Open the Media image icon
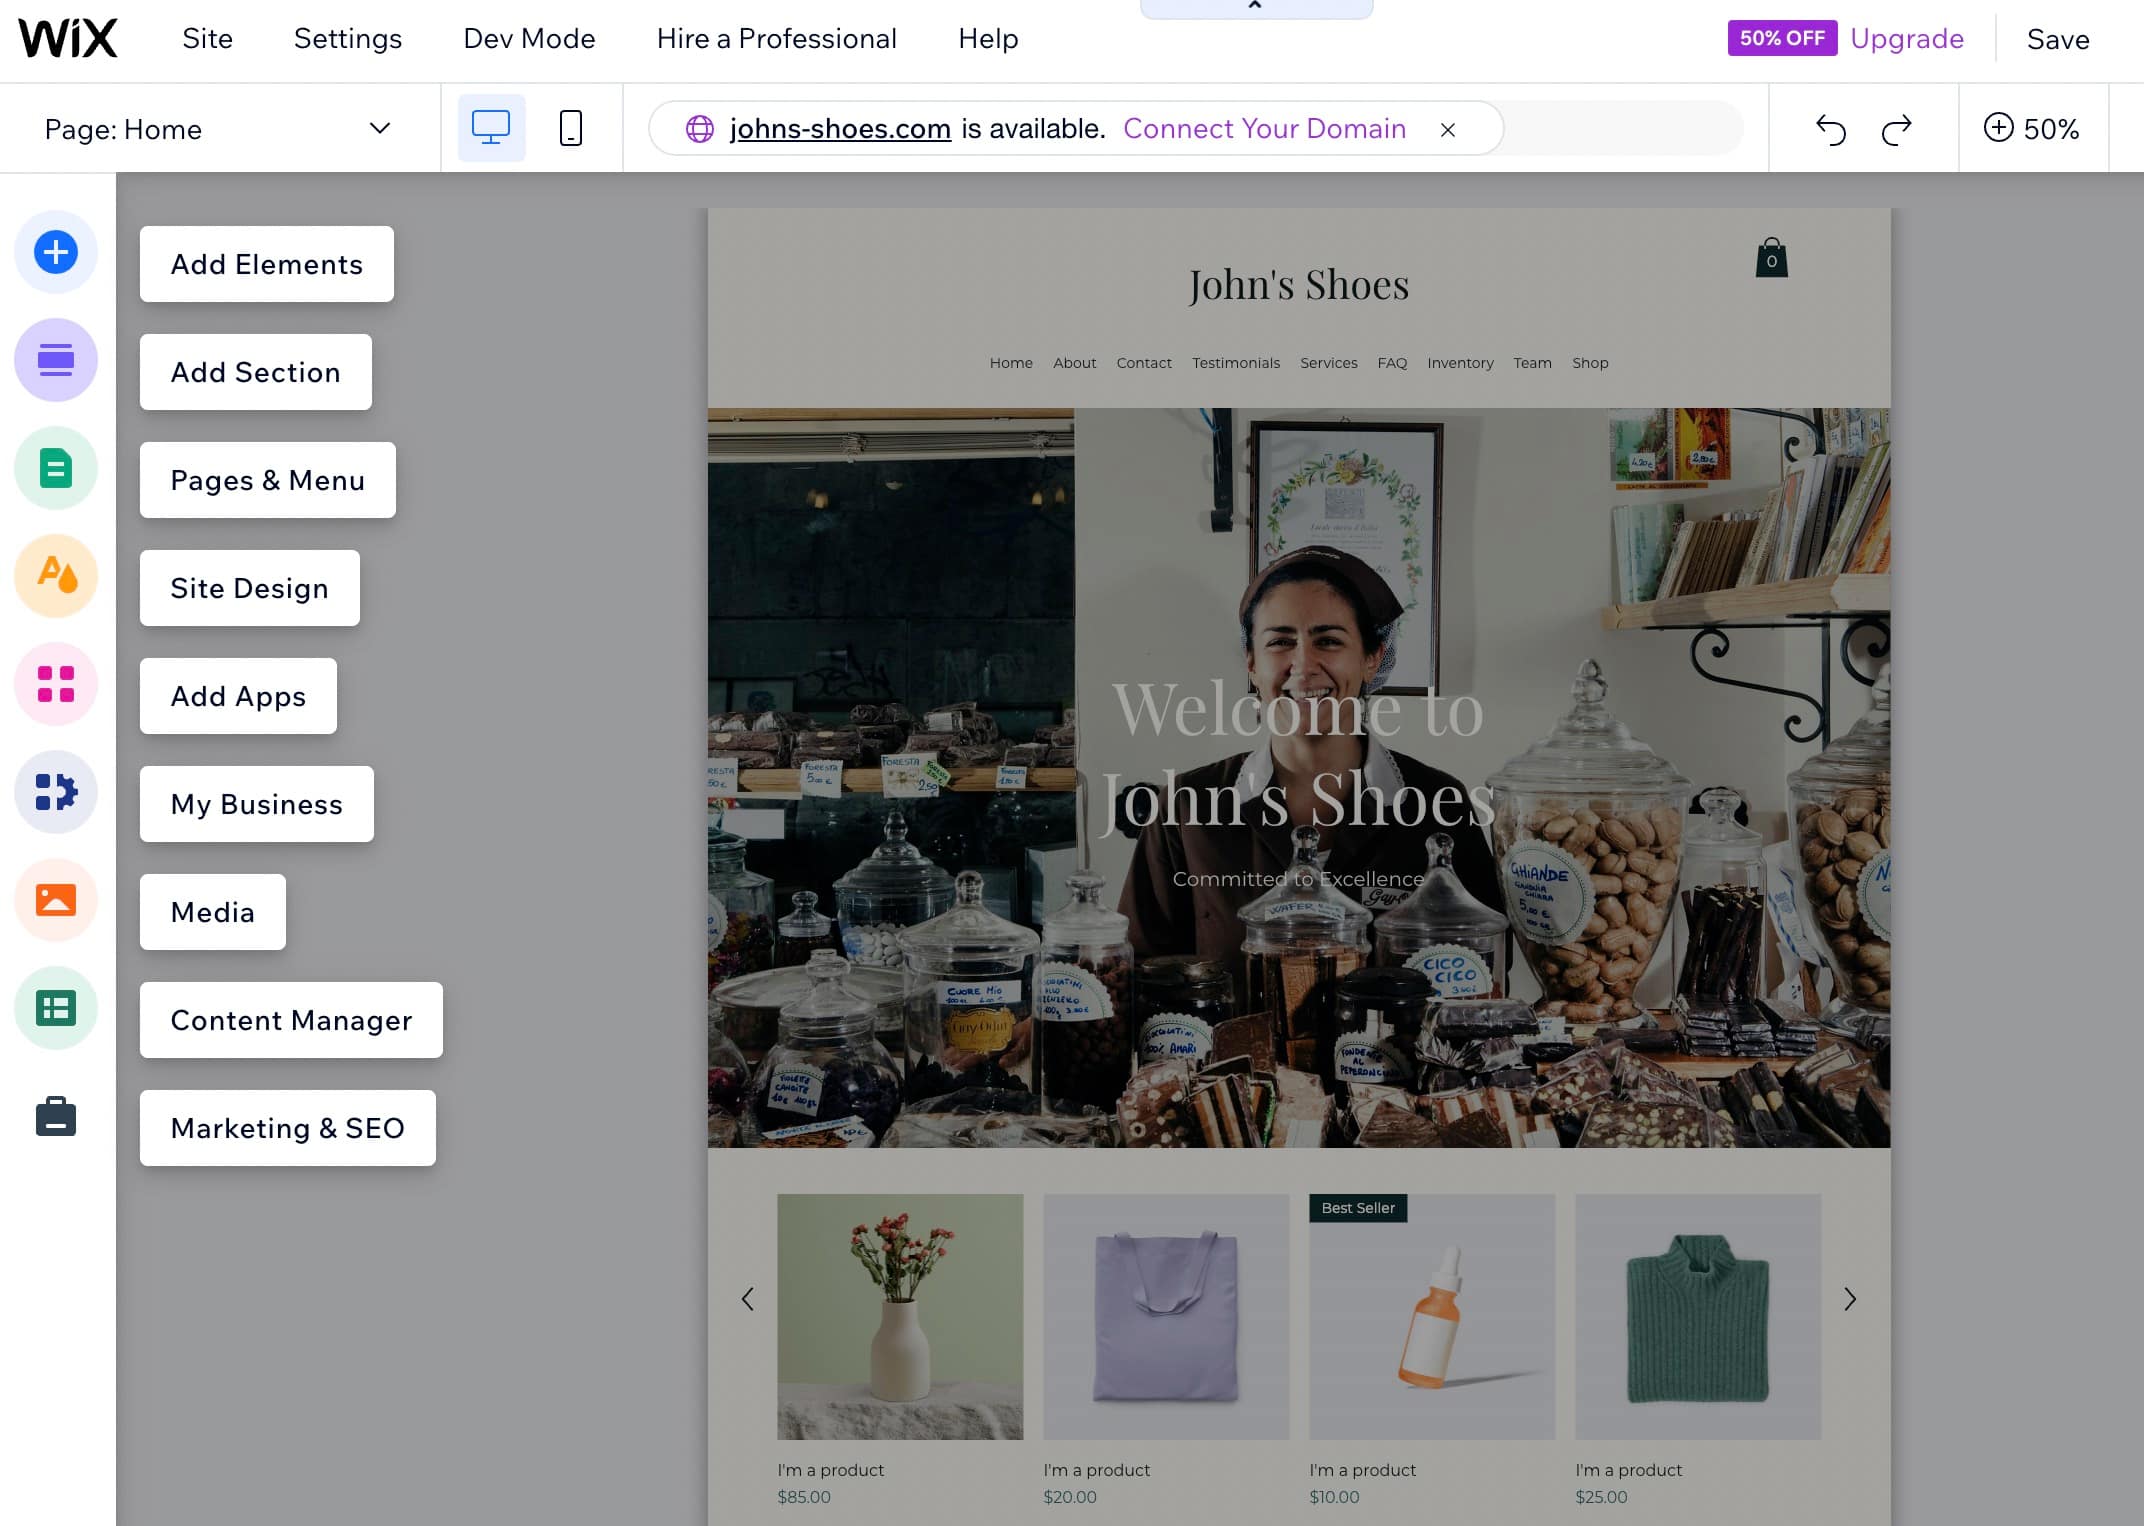2144x1526 pixels. (x=56, y=900)
